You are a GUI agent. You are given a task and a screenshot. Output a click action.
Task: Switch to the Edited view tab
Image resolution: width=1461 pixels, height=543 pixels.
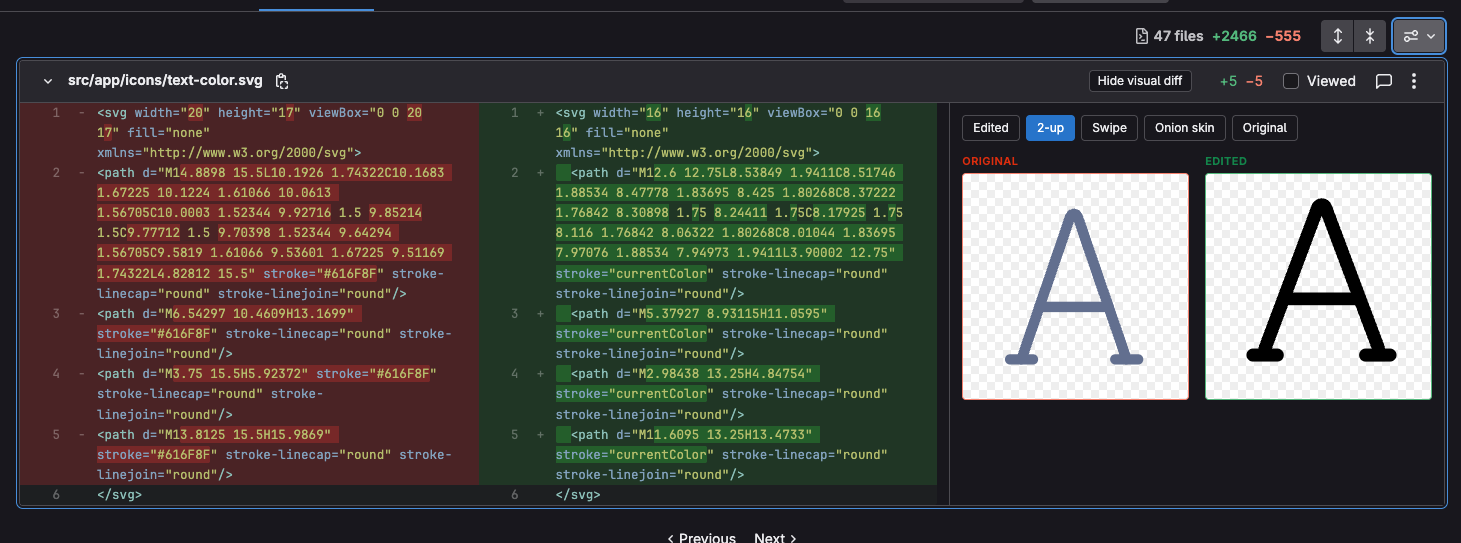coord(991,127)
